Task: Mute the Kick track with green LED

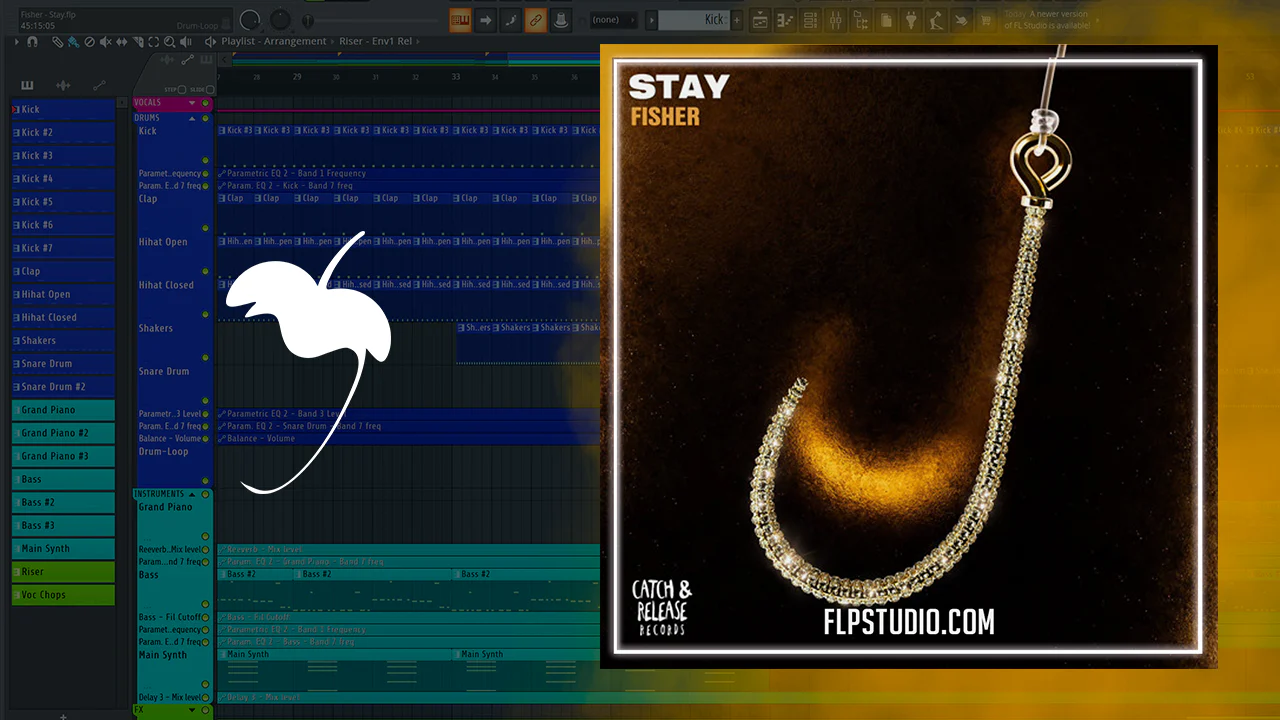Action: click(206, 160)
